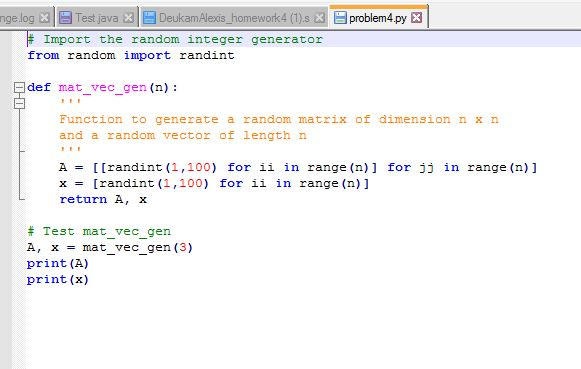The image size is (581, 369).
Task: Click the 'return A, x' line
Action: pyautogui.click(x=103, y=199)
